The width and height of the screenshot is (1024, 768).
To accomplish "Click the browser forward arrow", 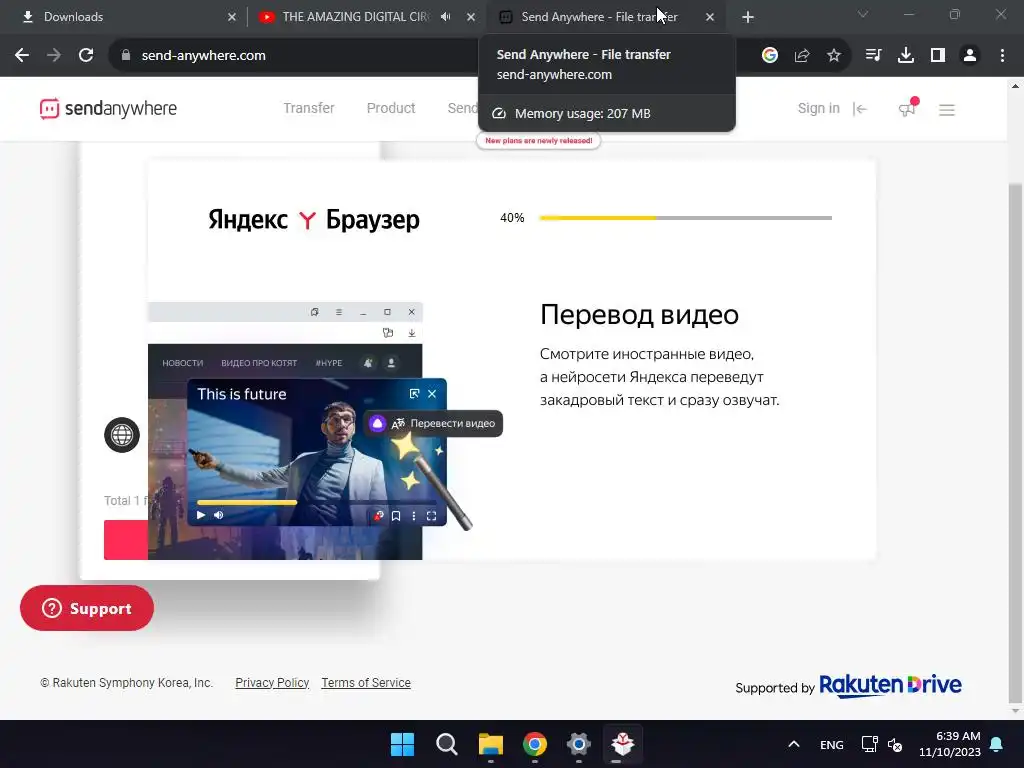I will click(x=54, y=56).
